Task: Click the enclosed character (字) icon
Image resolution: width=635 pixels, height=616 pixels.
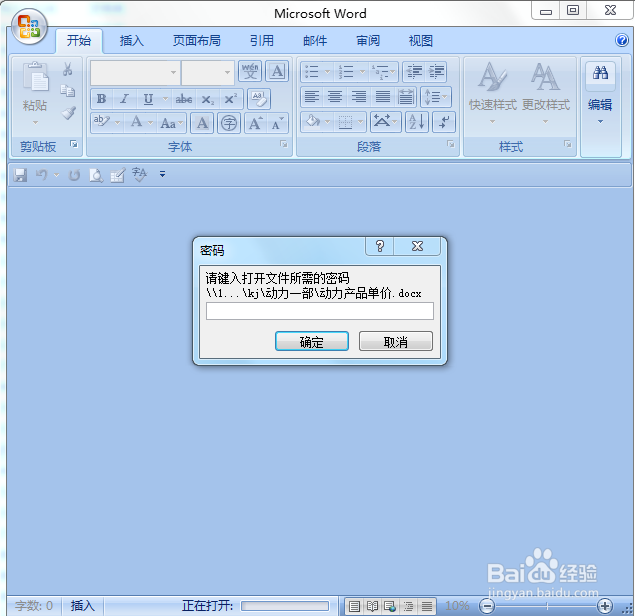Action: pos(229,123)
